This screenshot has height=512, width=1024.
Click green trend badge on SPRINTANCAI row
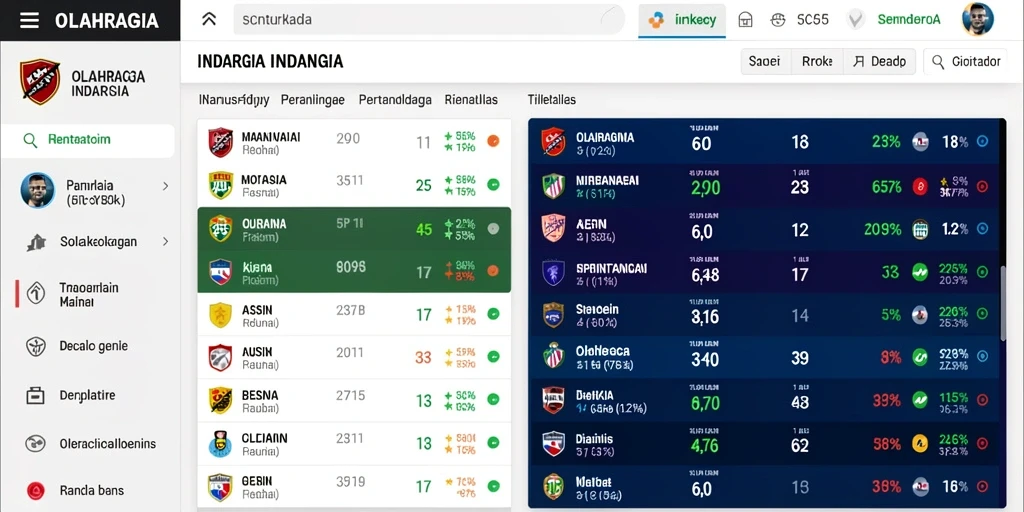(920, 272)
